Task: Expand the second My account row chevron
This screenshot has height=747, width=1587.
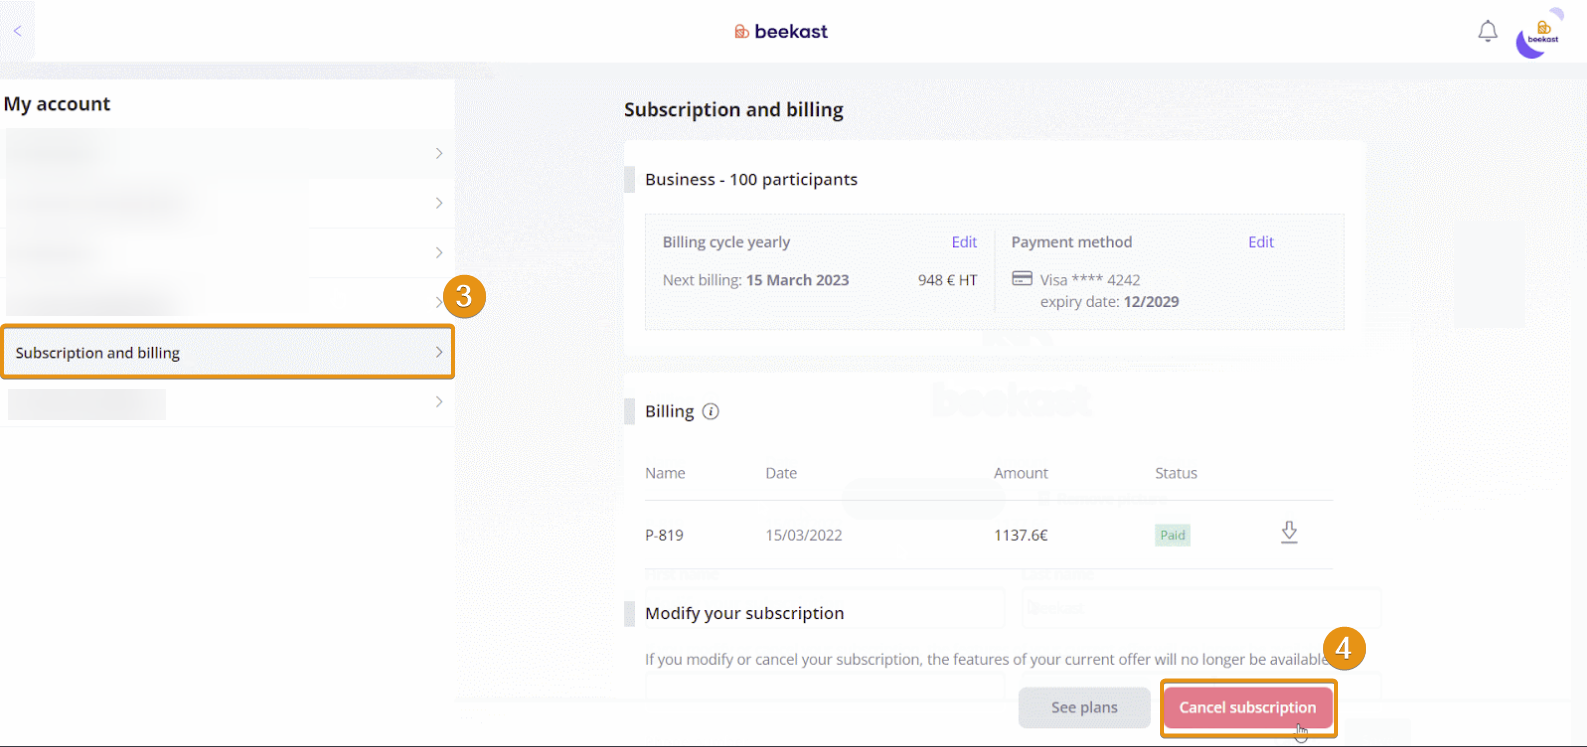Action: (438, 203)
